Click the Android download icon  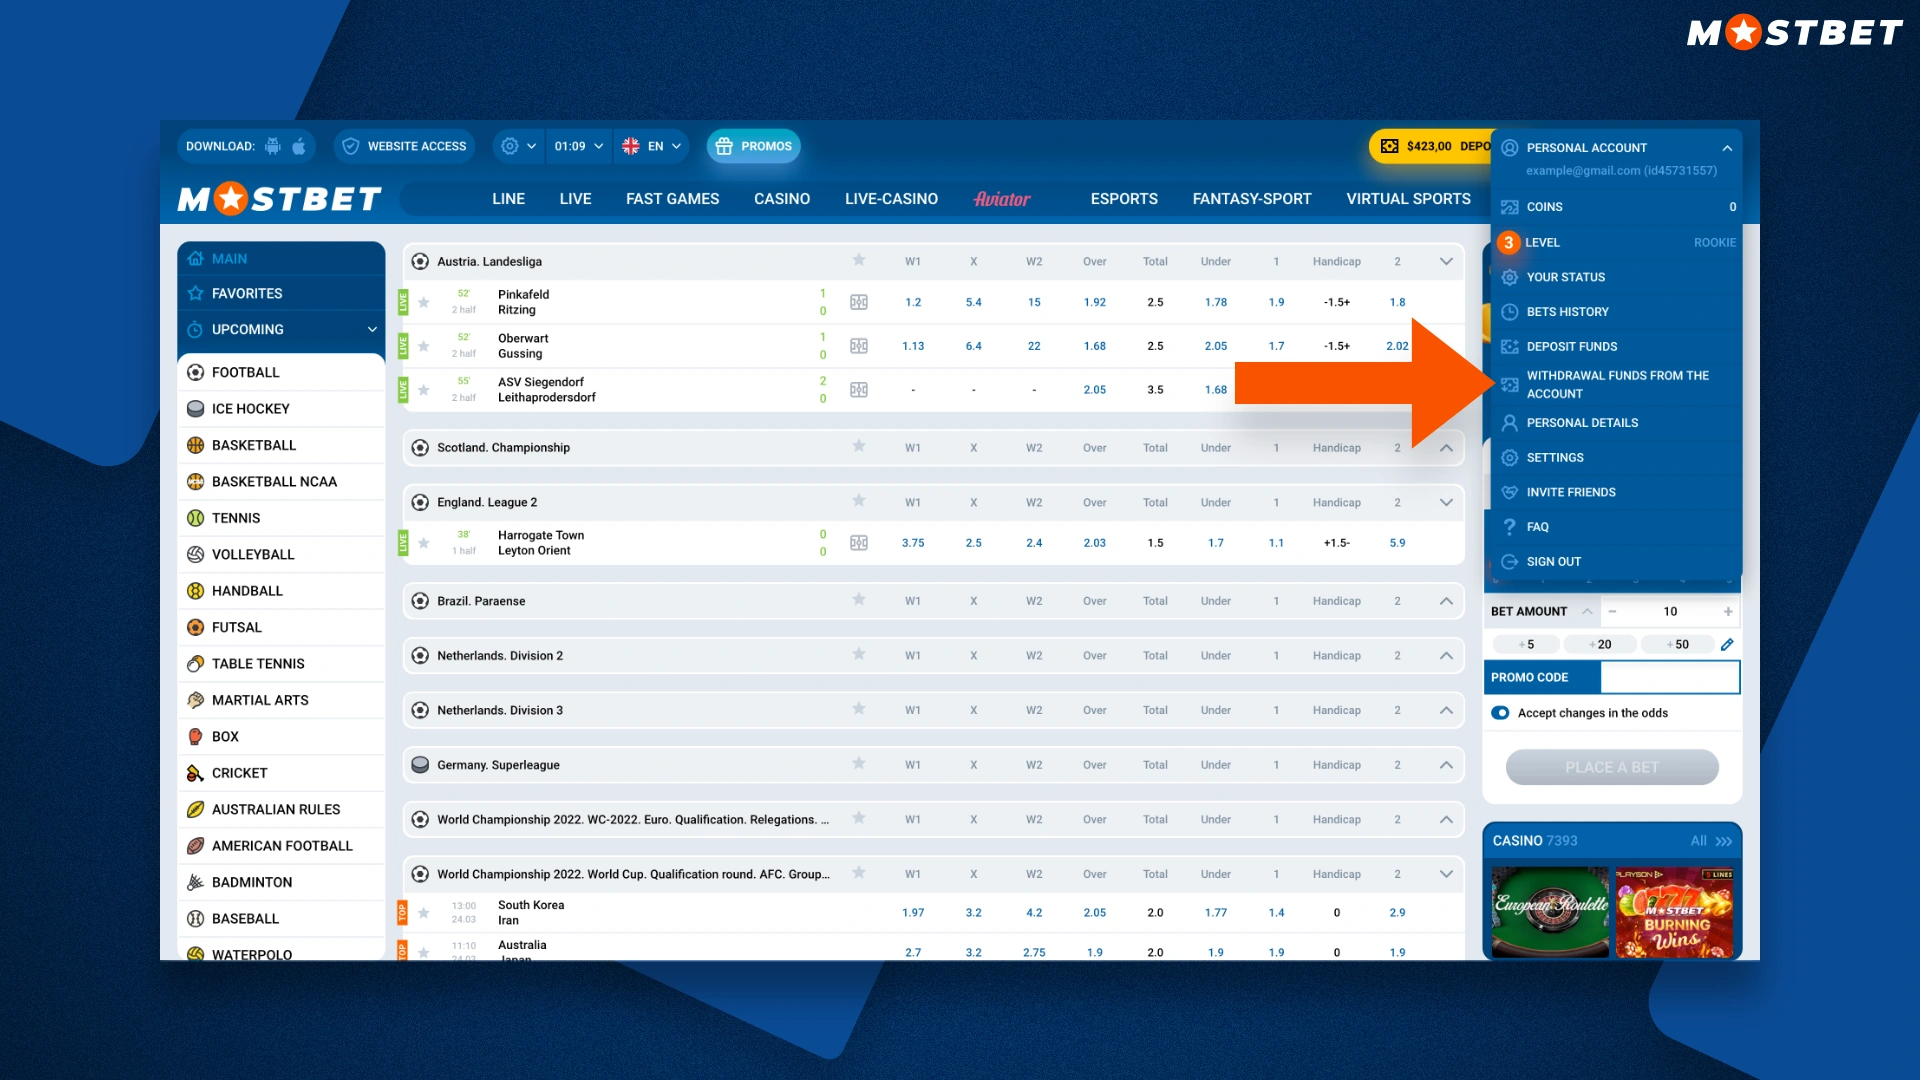click(x=272, y=146)
